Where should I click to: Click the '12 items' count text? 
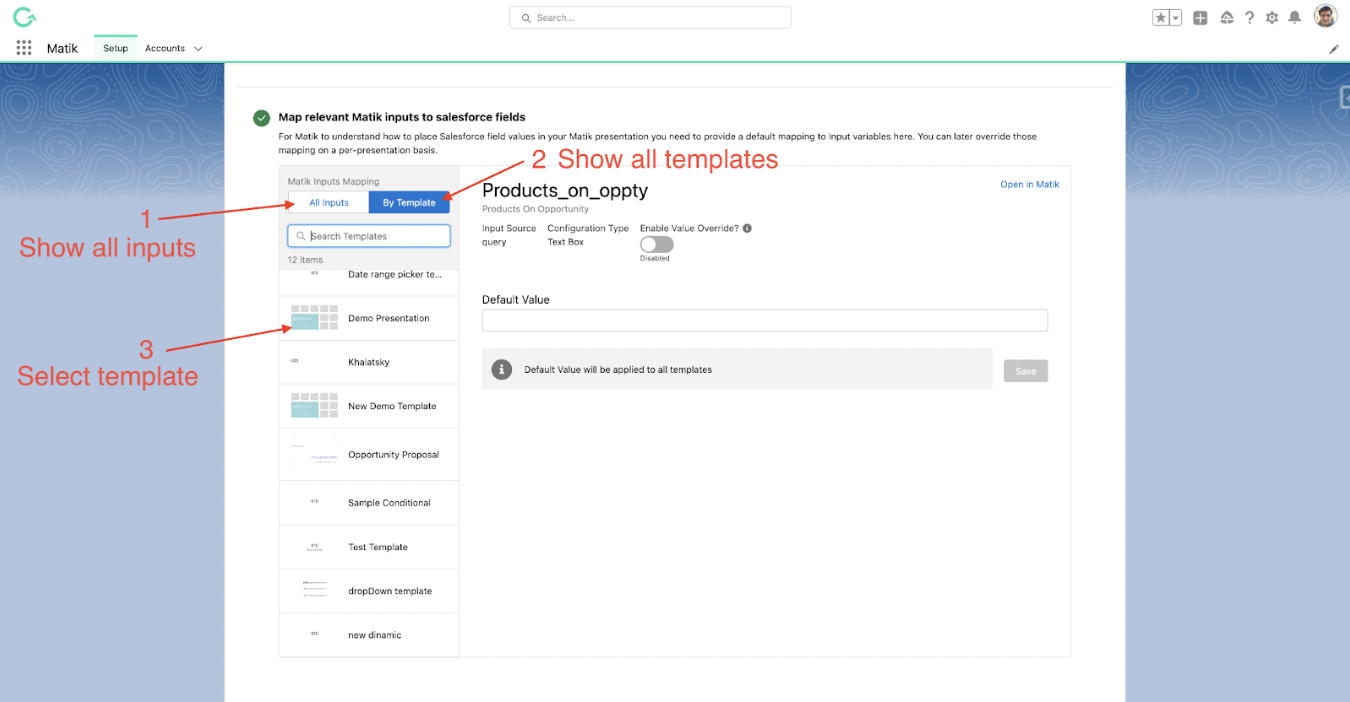(305, 260)
